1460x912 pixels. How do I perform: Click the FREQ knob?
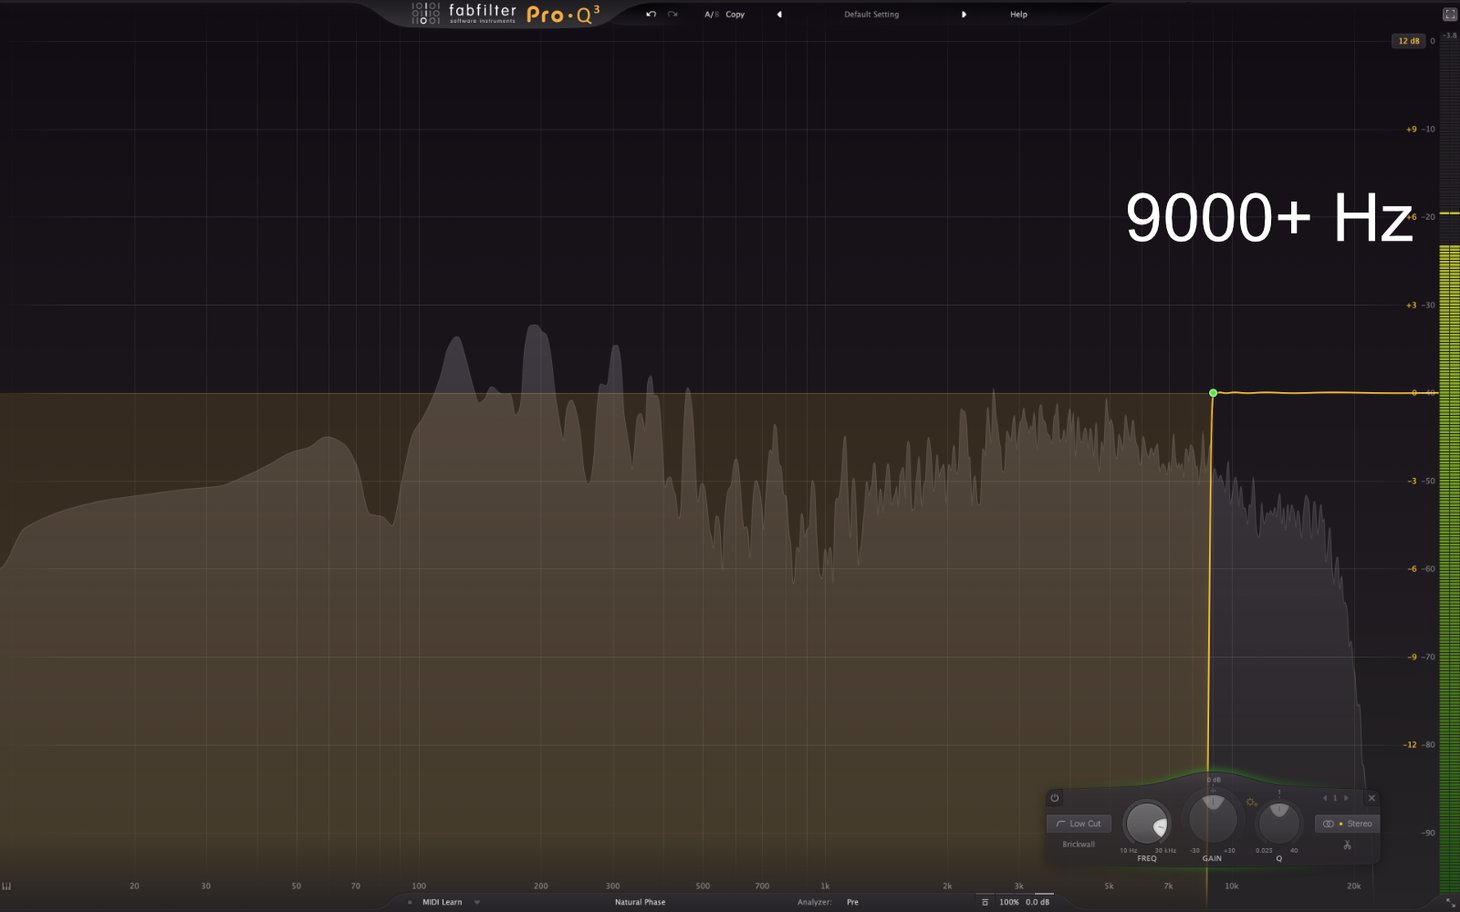click(x=1146, y=824)
